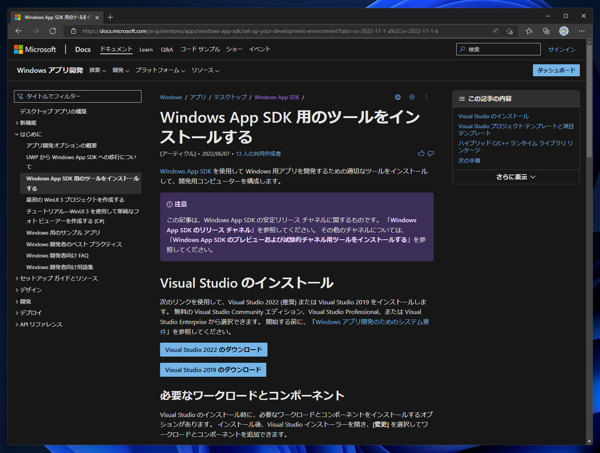Open the 13 人の共同作成者 link

(x=258, y=154)
